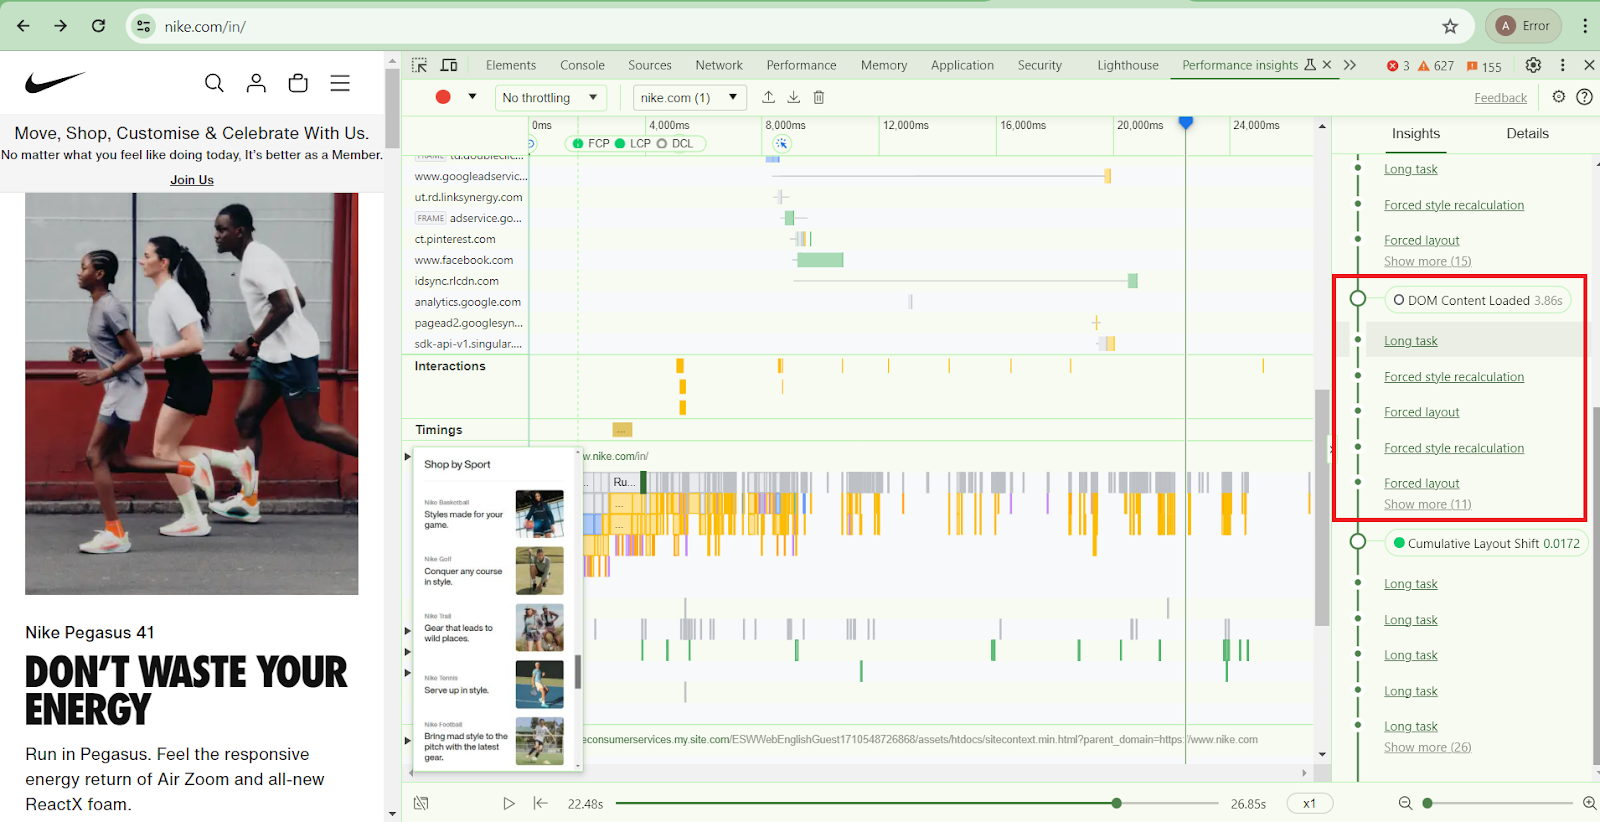Open the help question mark icon
The width and height of the screenshot is (1600, 822).
coord(1584,97)
